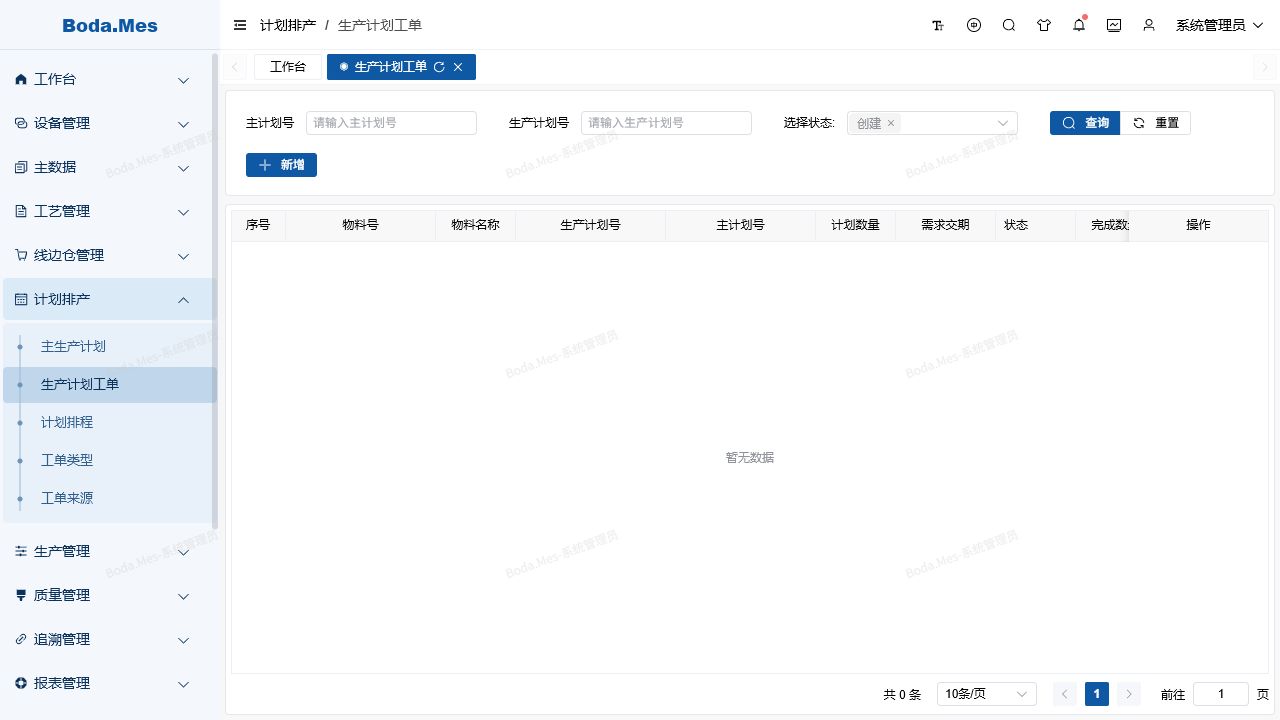Click the chart monitor icon in header
Viewport: 1280px width, 720px height.
point(1114,25)
